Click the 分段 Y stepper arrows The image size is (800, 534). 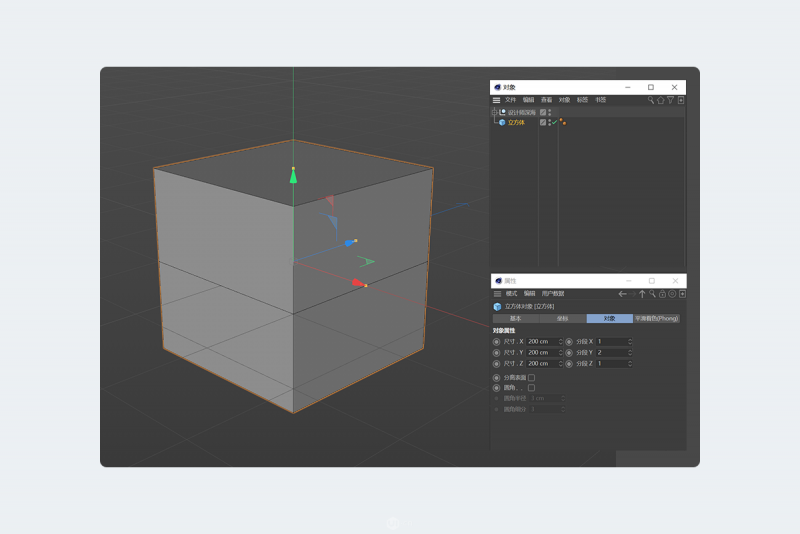tap(630, 352)
